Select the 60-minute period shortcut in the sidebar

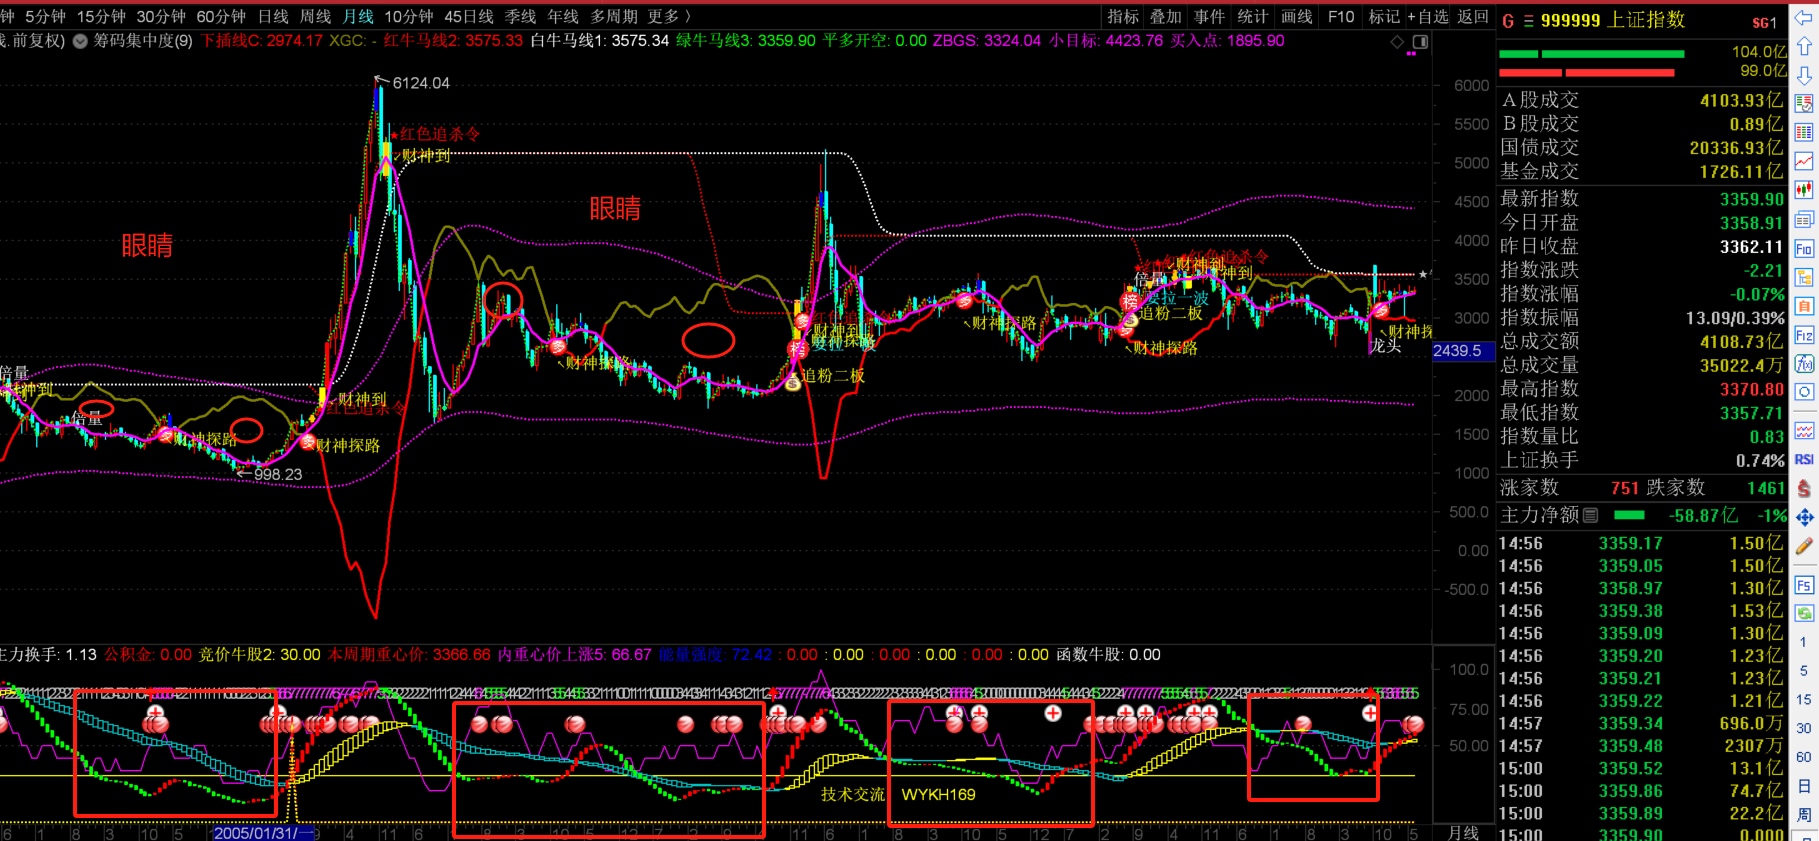(1803, 757)
